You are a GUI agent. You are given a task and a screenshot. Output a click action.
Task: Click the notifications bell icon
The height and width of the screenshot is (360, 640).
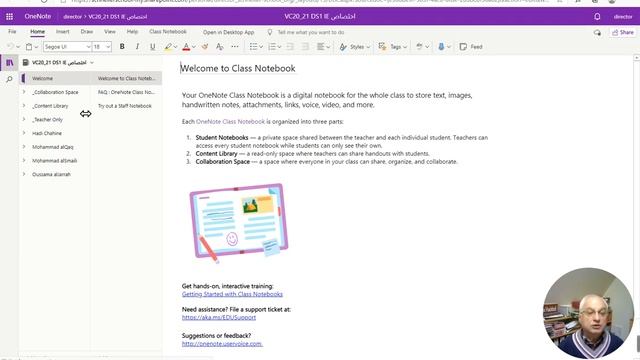(597, 17)
